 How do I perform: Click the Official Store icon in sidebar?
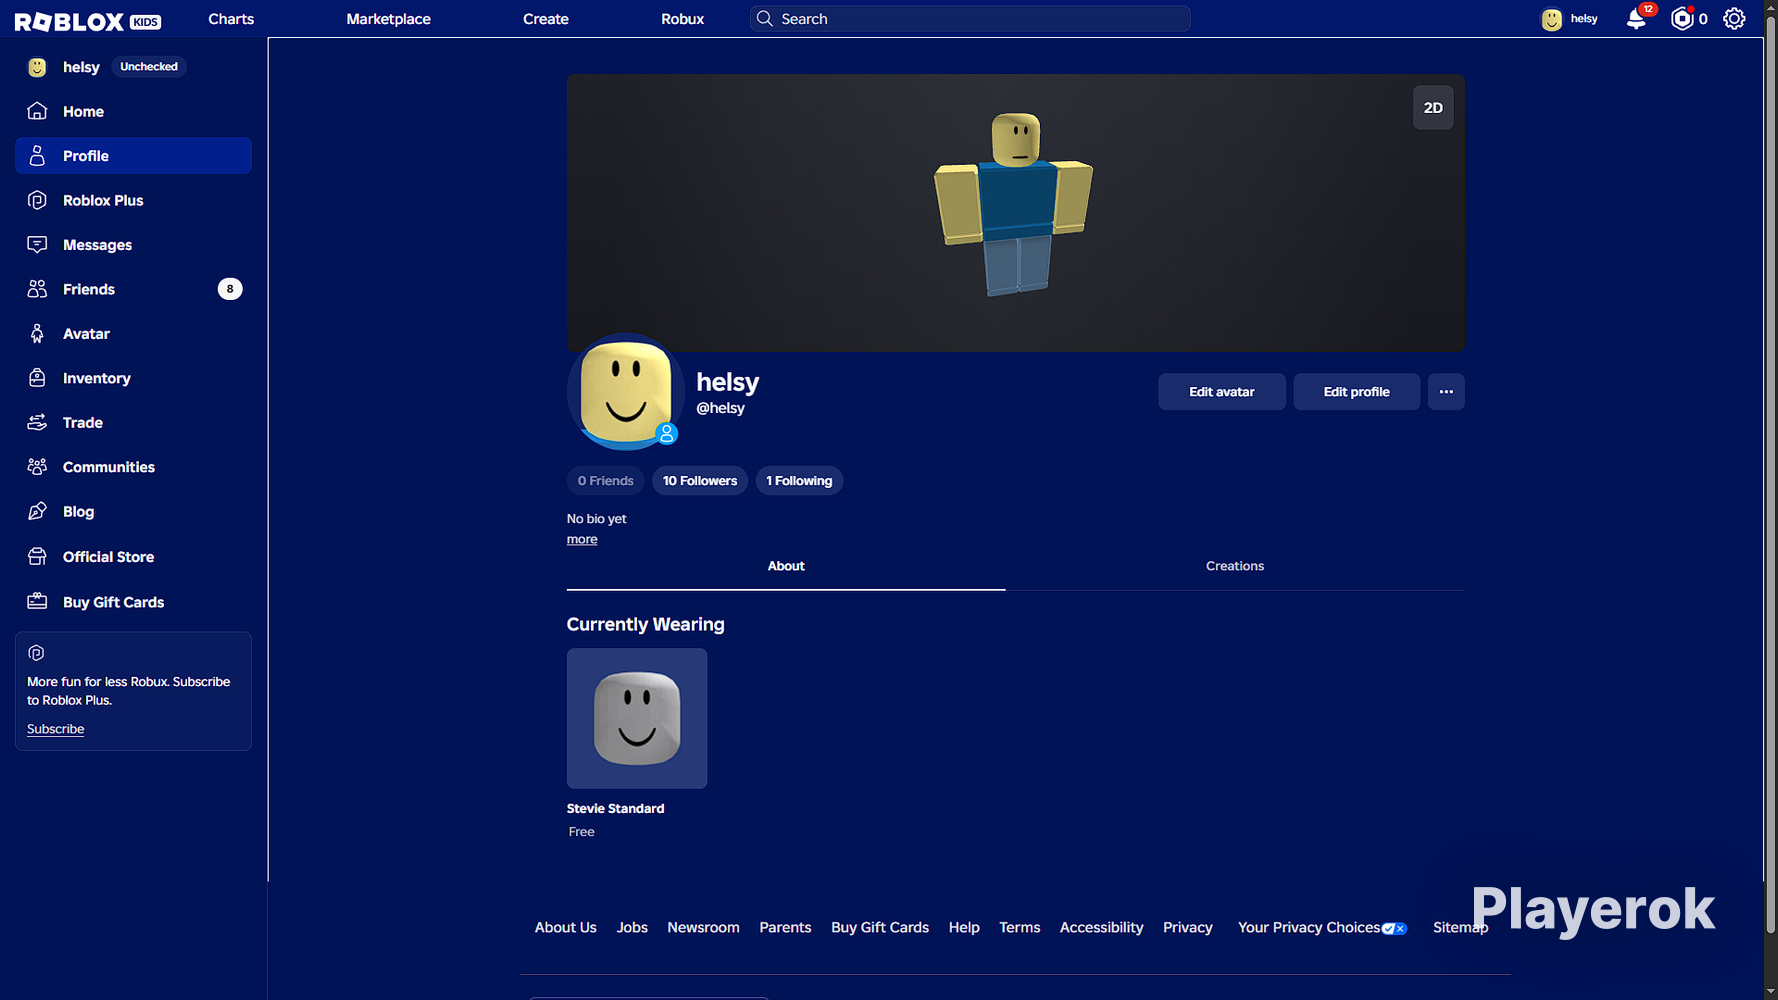tap(37, 557)
